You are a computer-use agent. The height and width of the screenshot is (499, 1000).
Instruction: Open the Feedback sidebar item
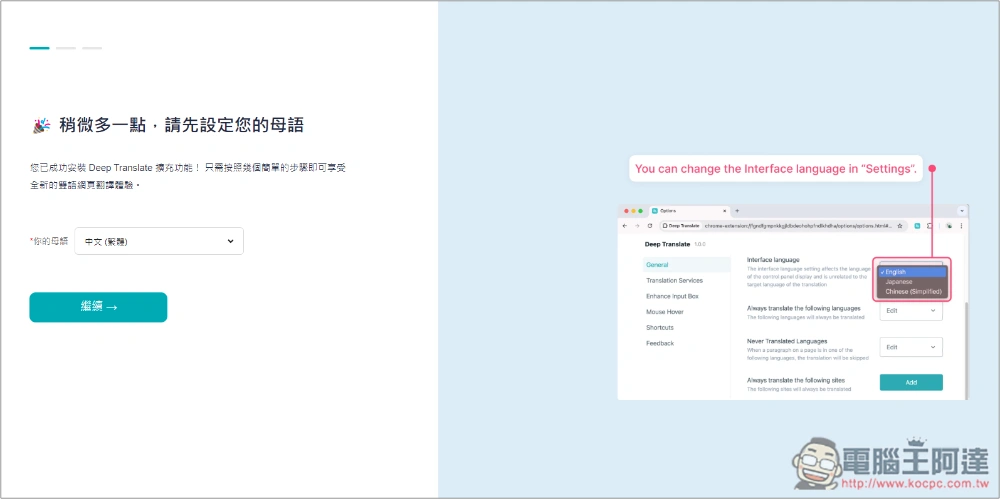point(660,343)
